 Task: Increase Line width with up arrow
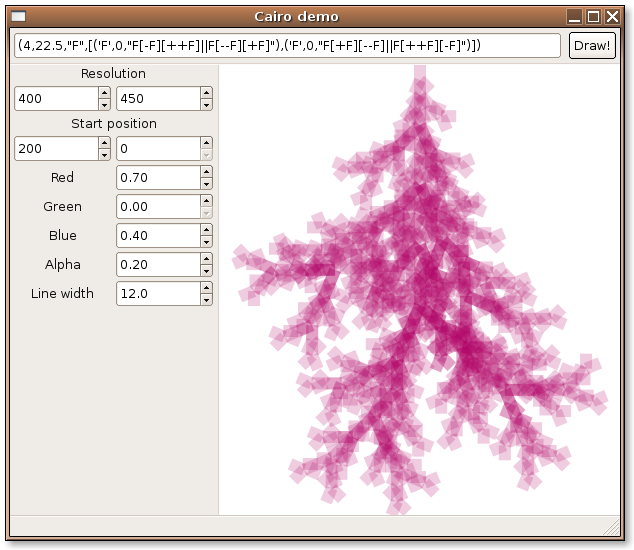point(206,288)
